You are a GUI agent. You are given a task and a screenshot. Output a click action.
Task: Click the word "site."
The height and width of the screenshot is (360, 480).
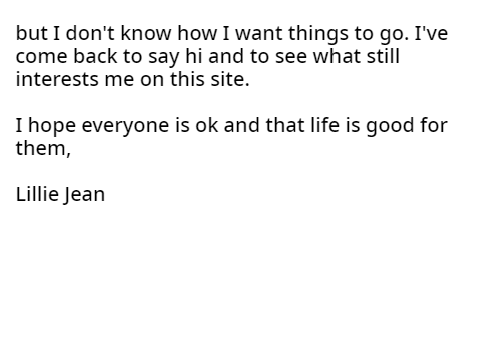click(x=230, y=79)
